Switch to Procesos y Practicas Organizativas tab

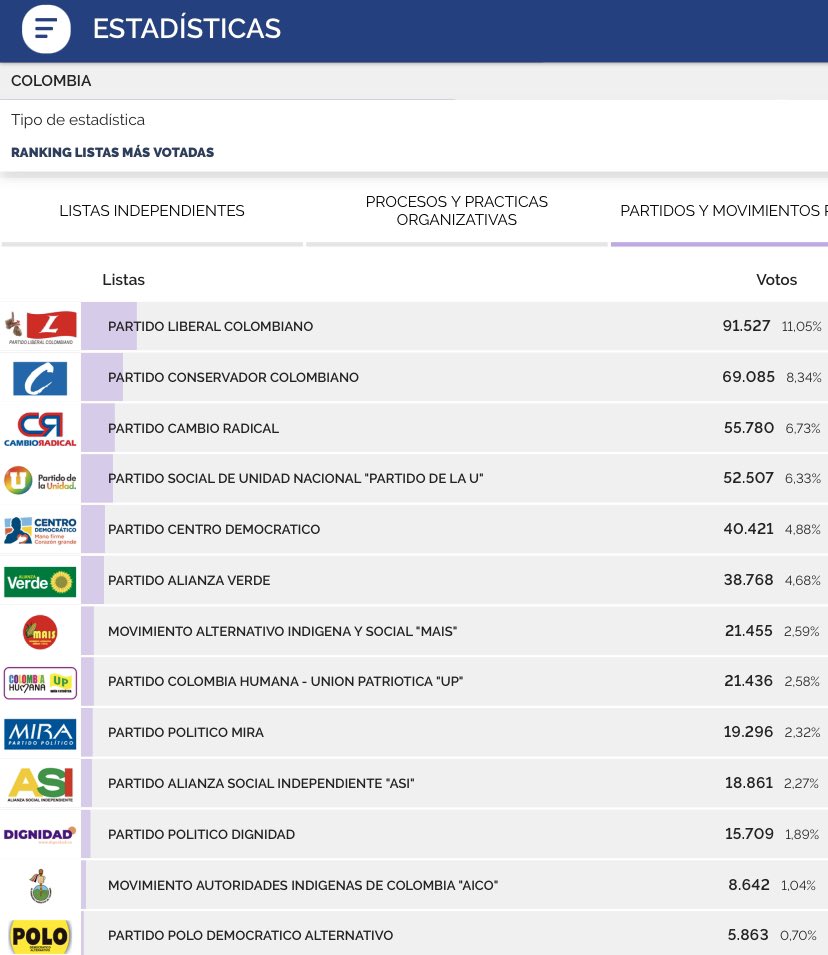457,211
